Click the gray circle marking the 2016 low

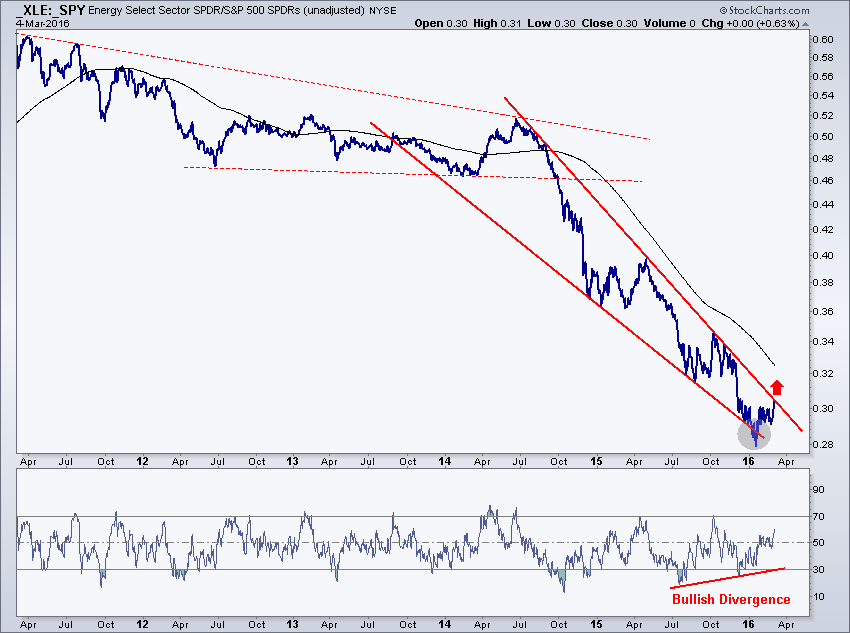click(x=754, y=431)
